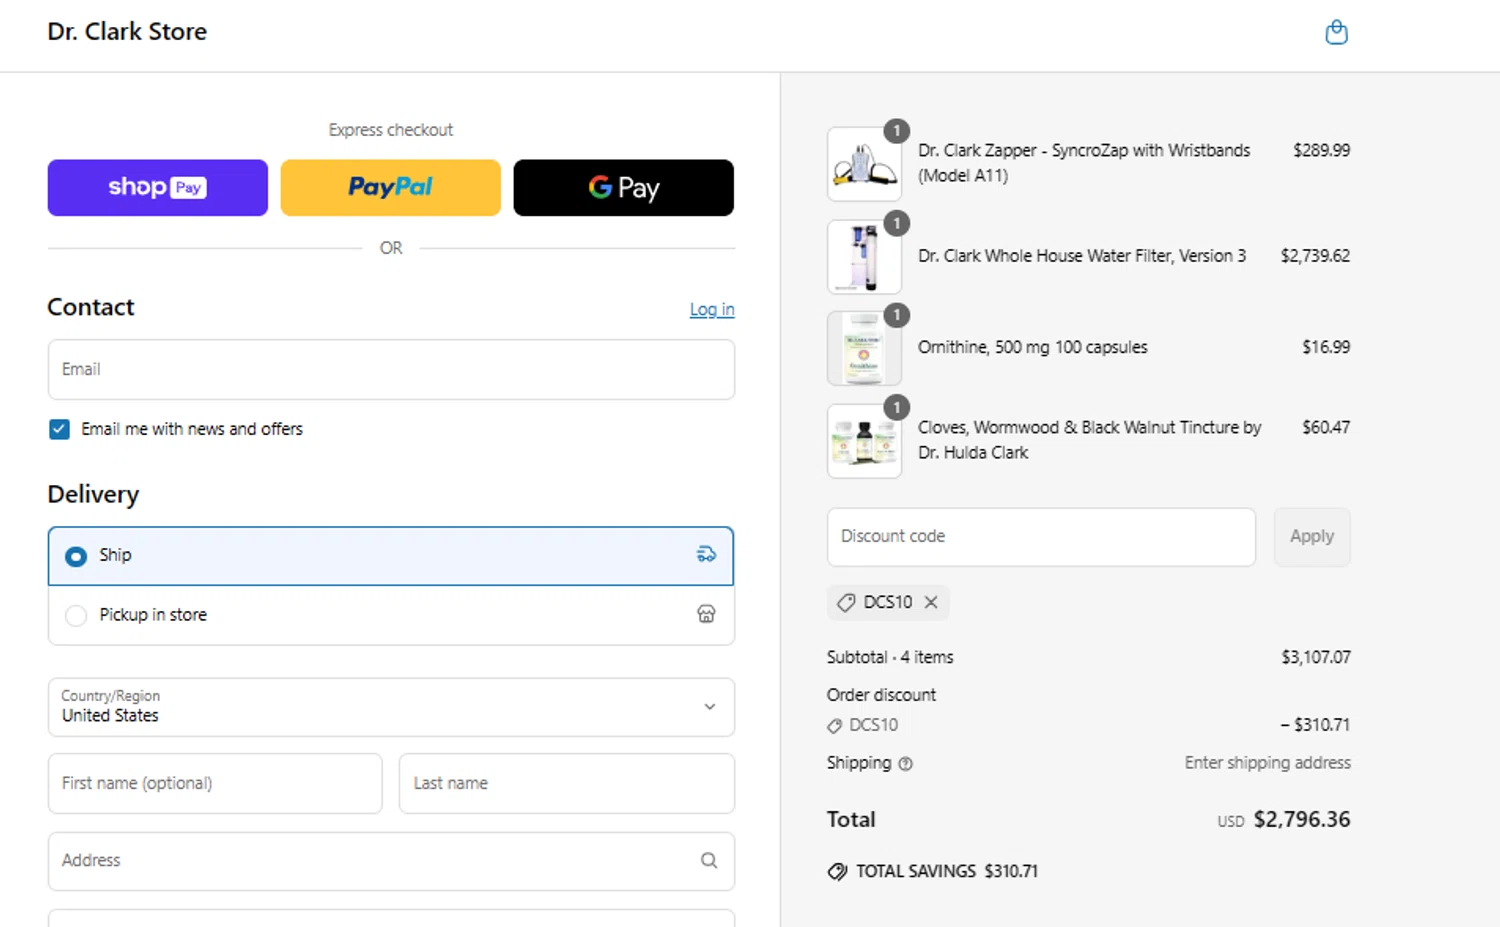Image resolution: width=1500 pixels, height=927 pixels.
Task: Click the $60.47 tincture price
Action: pos(1326,427)
